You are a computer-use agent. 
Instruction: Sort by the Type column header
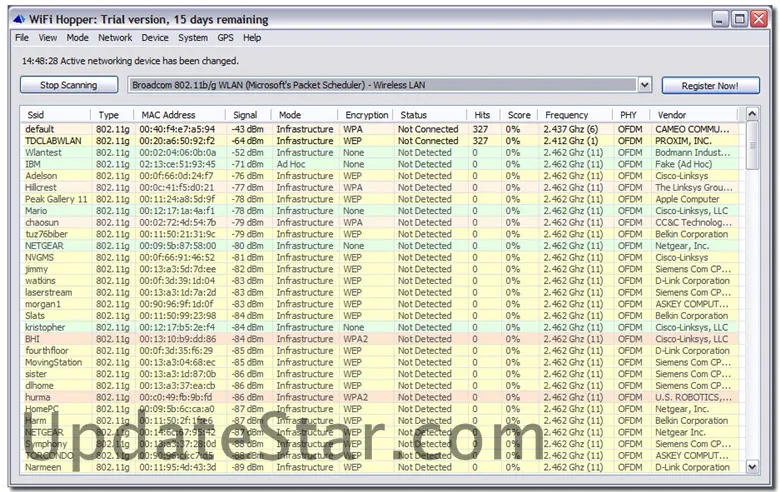[x=112, y=115]
